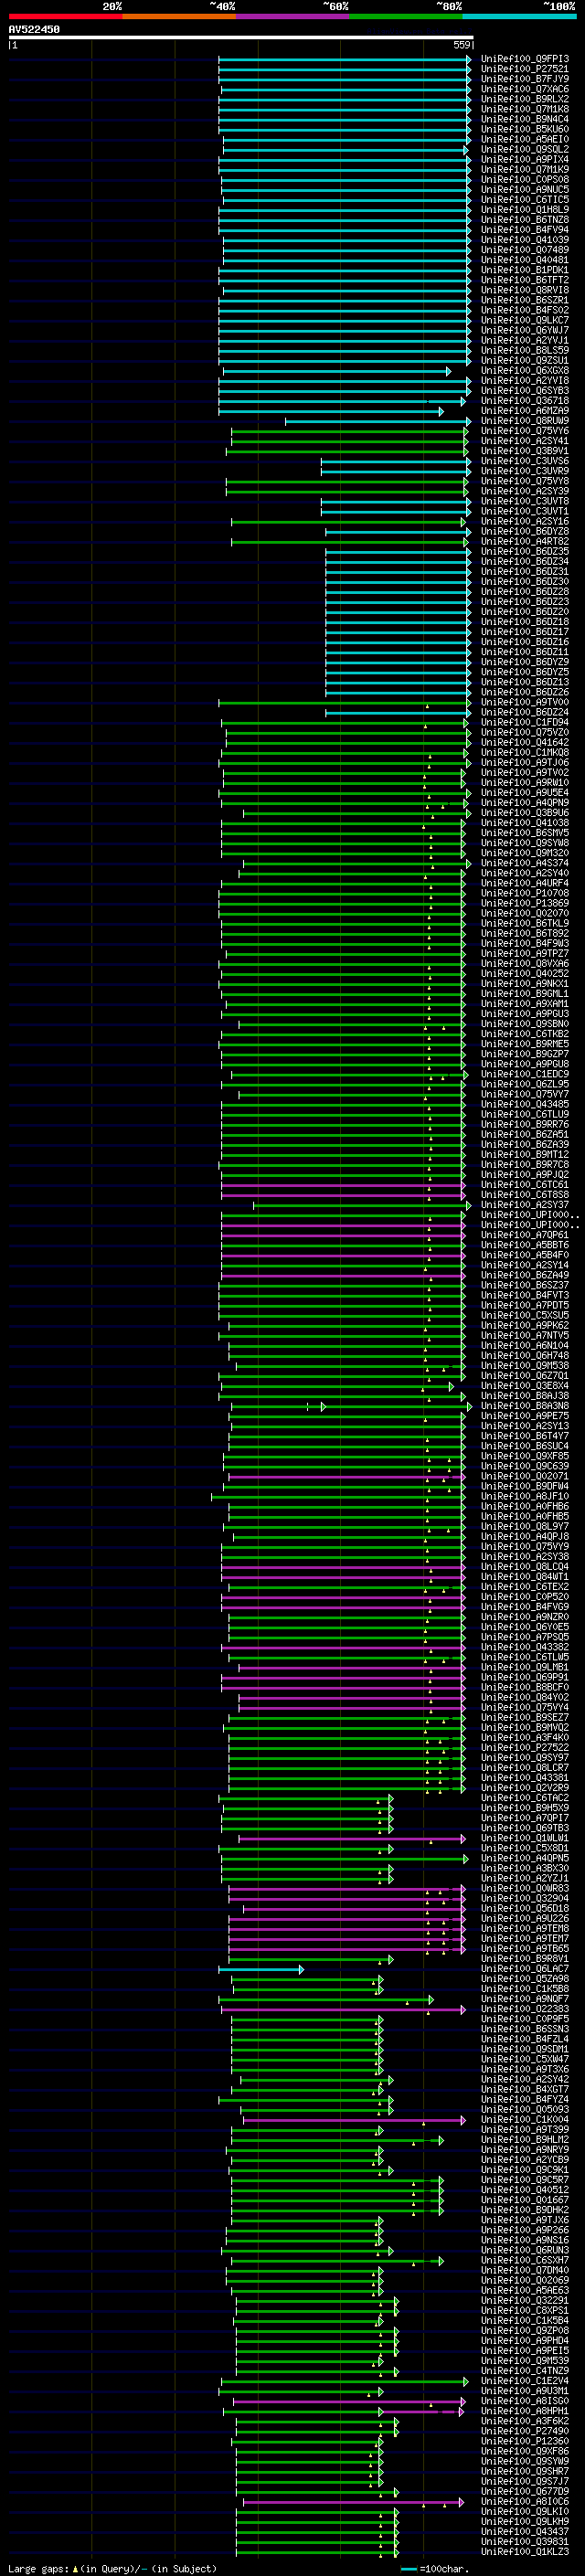Select the UniRef100_B6ZA49 label

pos(525,1275)
